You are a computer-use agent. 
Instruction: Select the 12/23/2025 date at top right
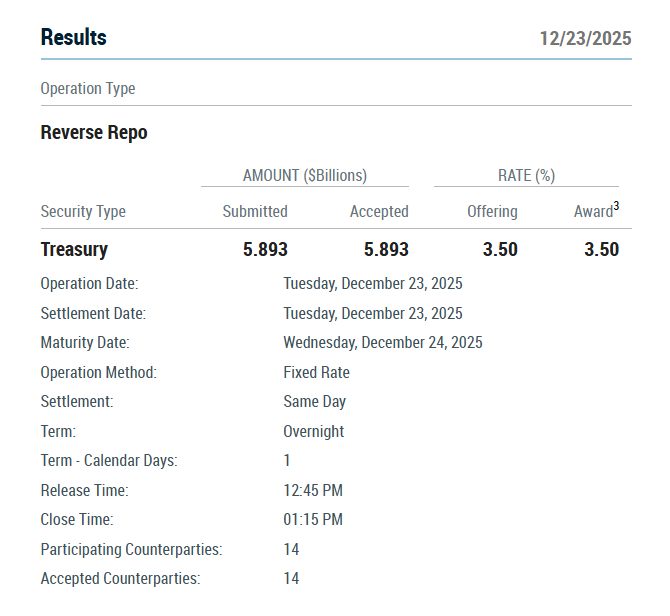coord(585,38)
